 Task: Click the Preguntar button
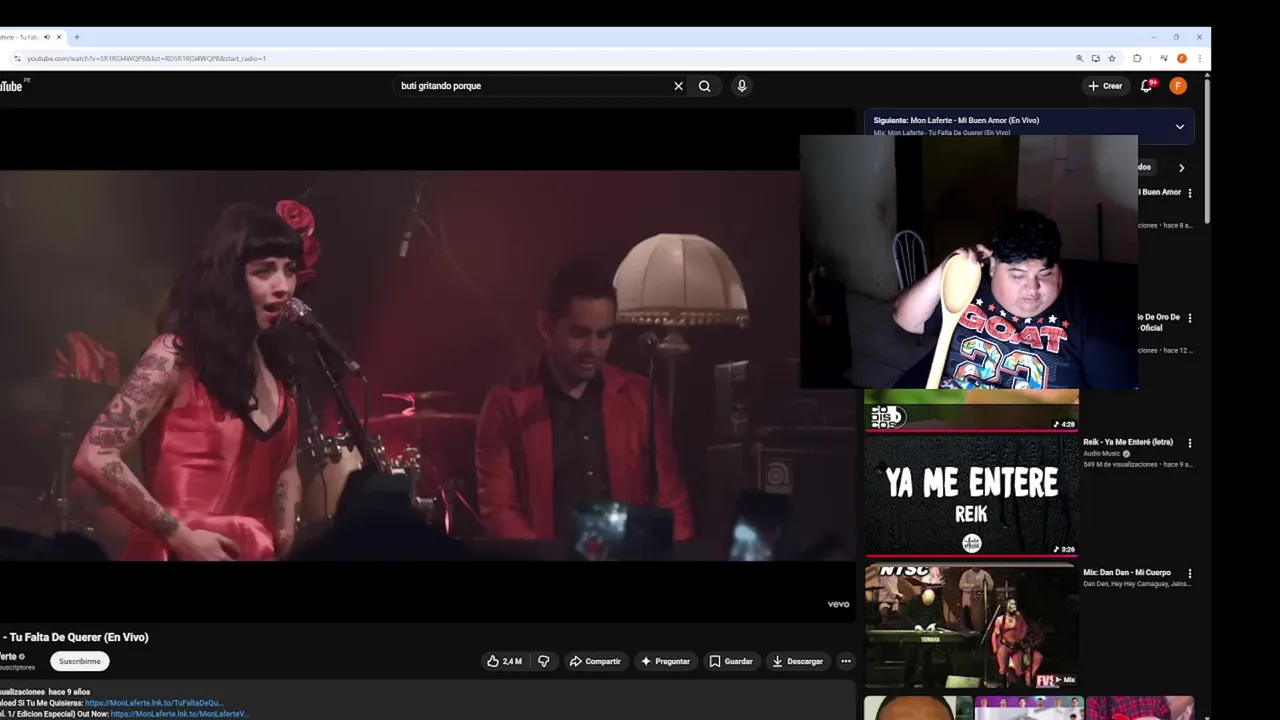[665, 661]
